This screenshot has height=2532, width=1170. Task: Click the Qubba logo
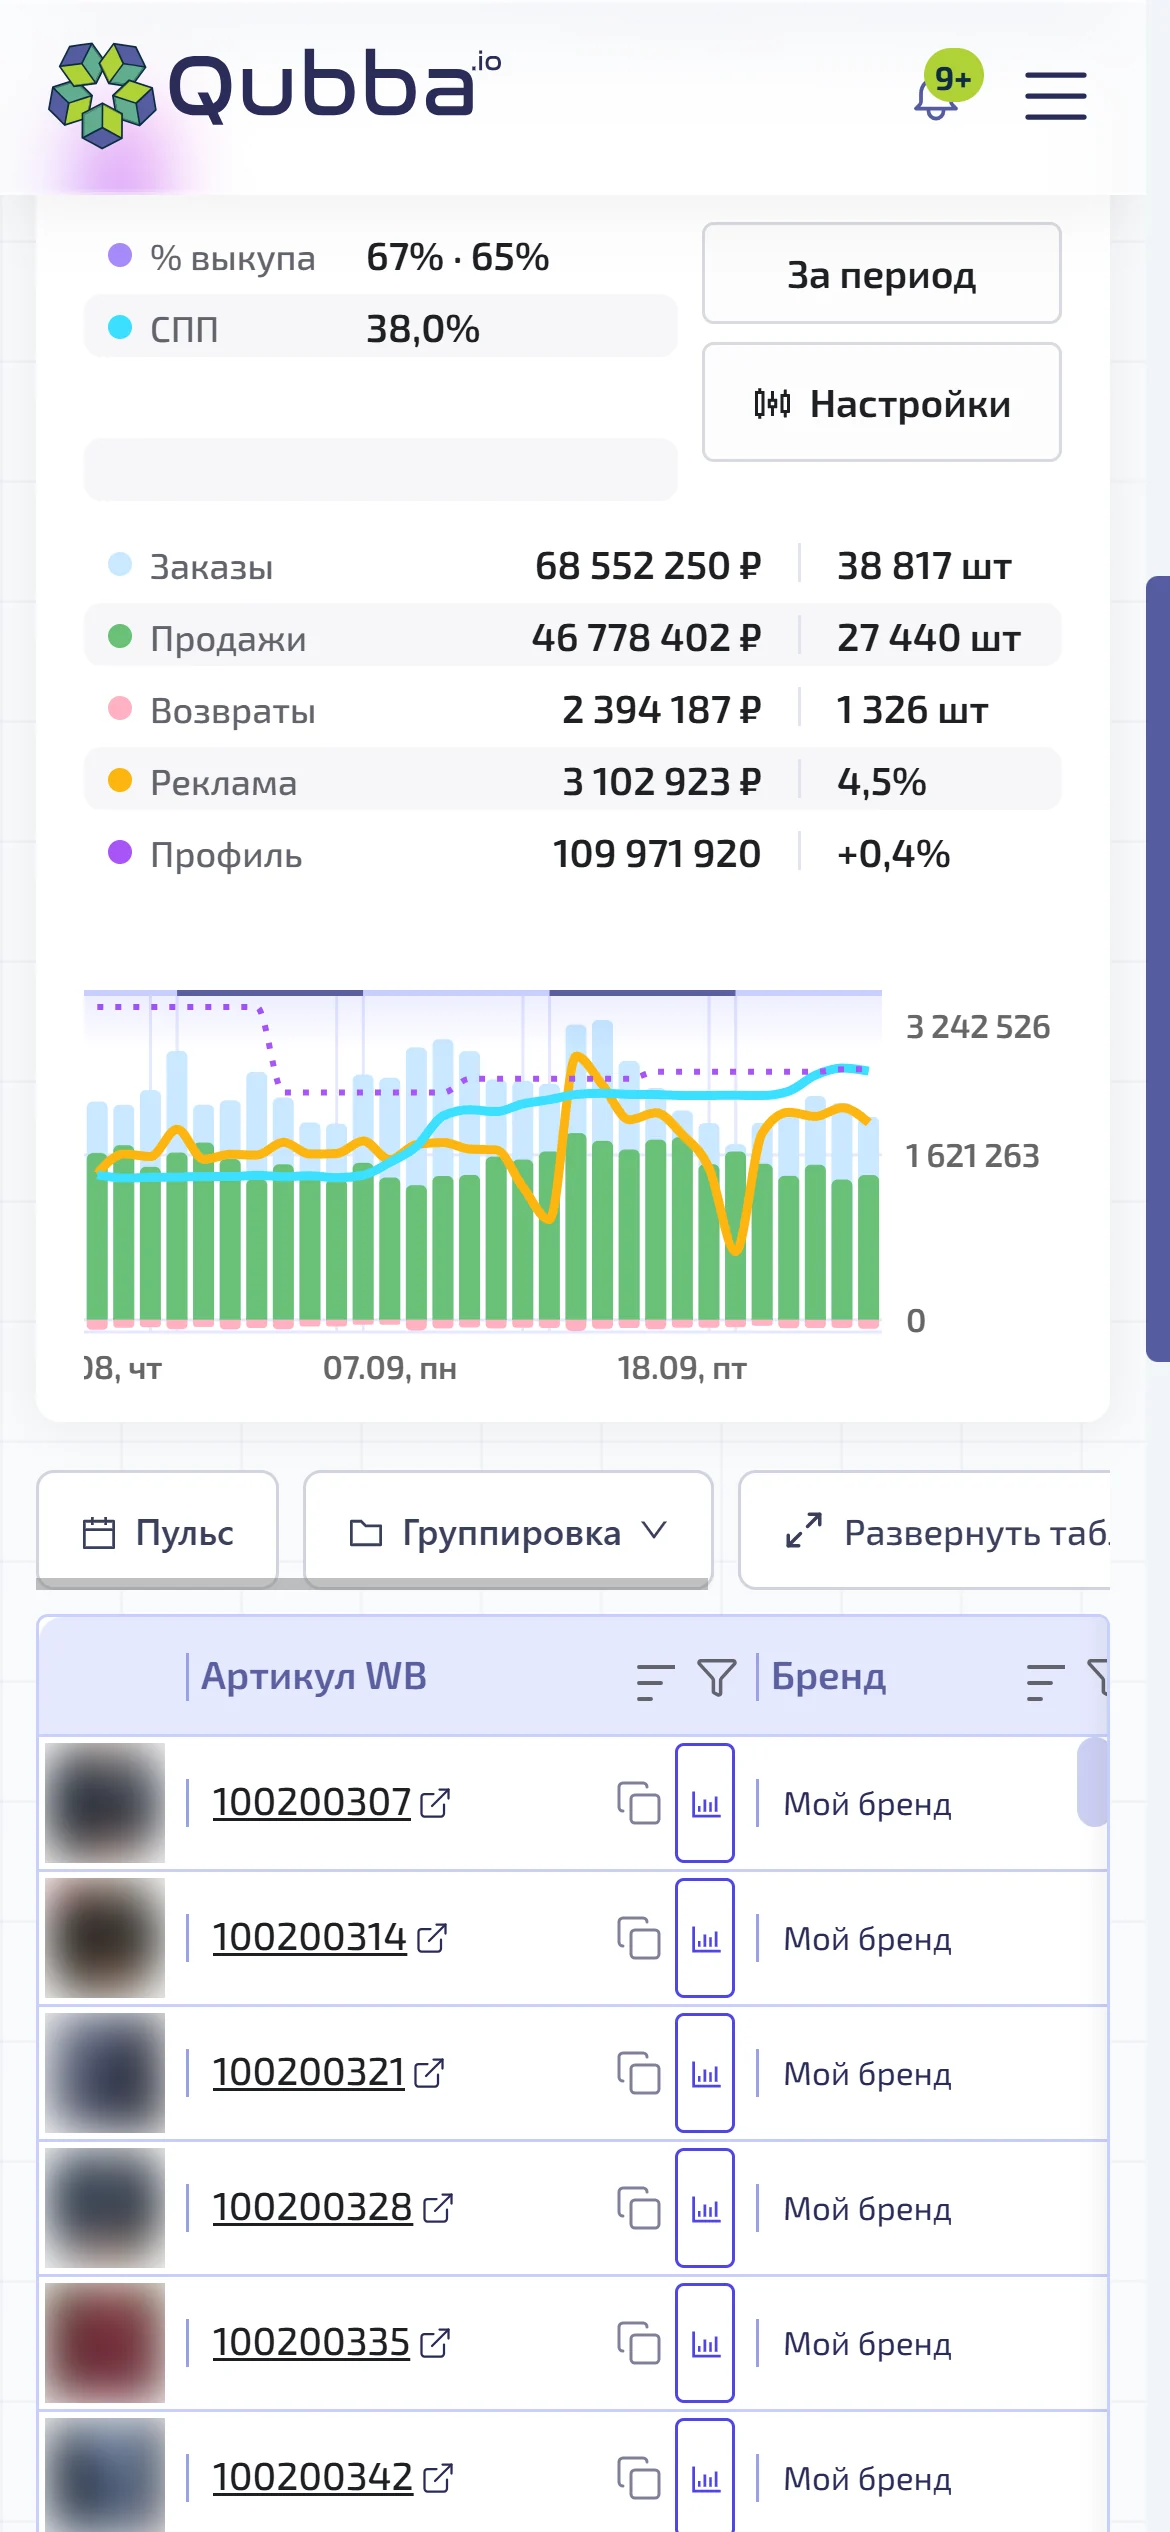(x=275, y=94)
